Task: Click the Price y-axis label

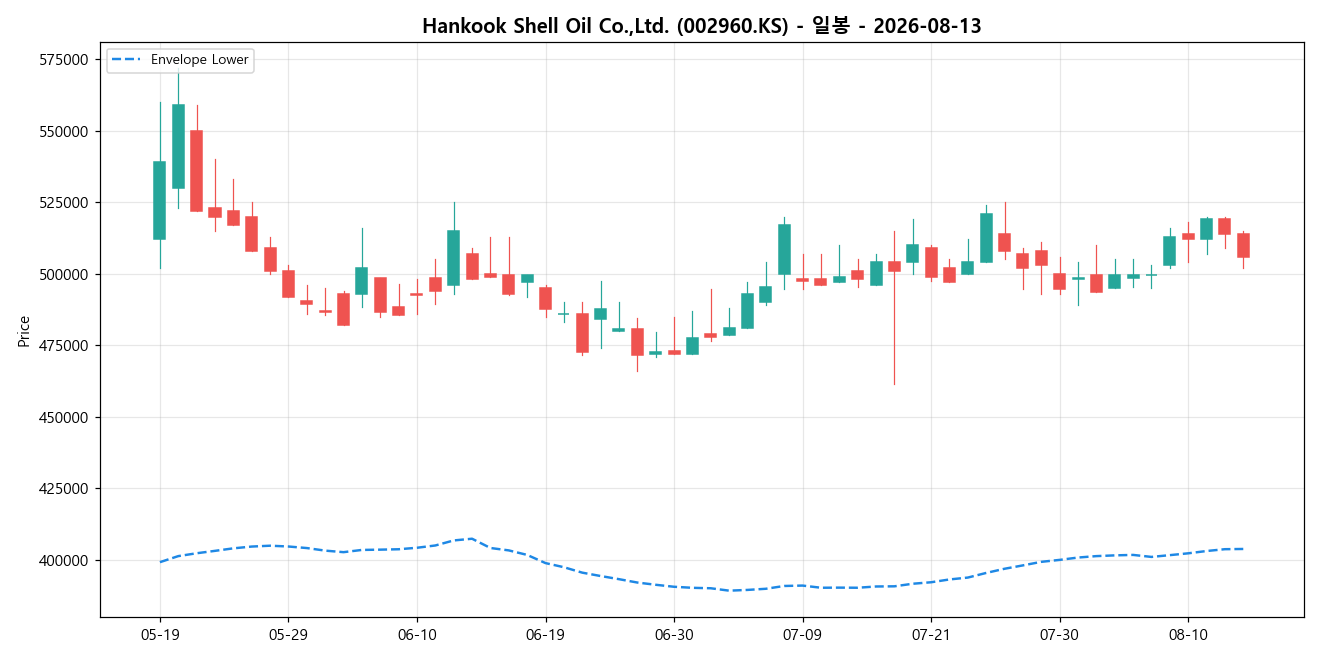Action: 24,331
